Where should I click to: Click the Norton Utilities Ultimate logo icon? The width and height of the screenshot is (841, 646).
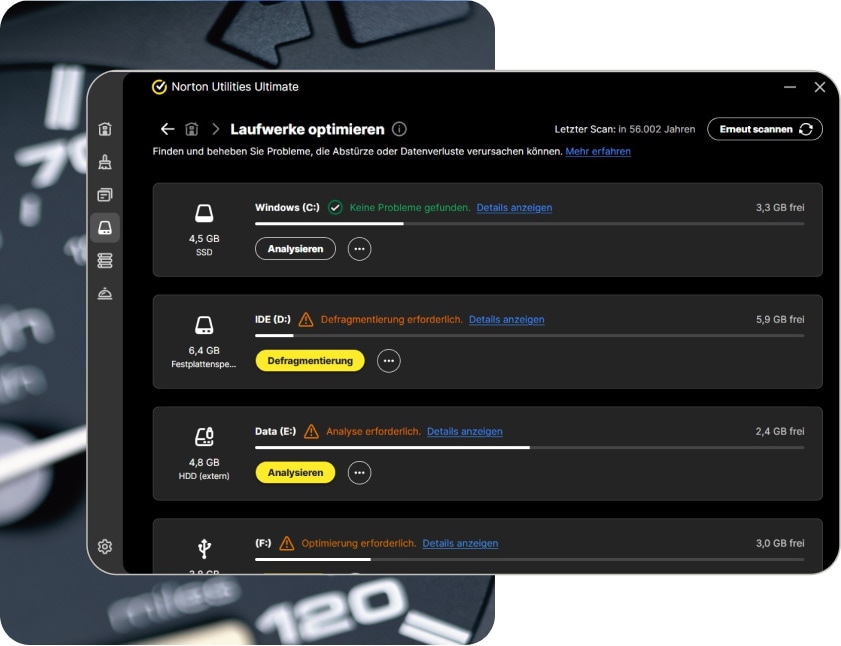pyautogui.click(x=156, y=87)
